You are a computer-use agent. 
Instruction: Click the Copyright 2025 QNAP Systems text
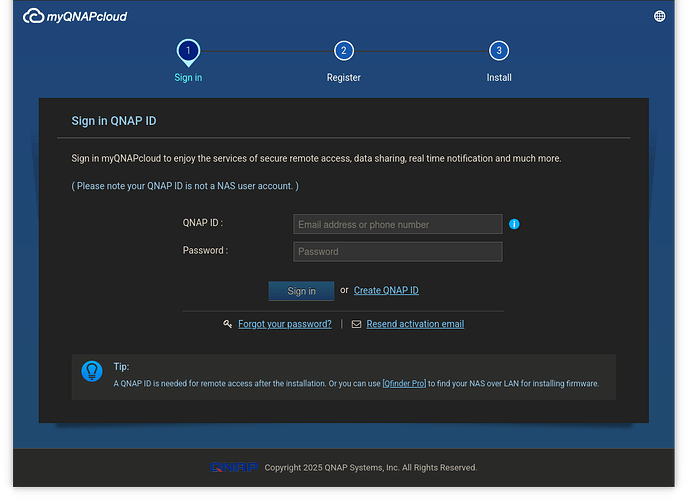pyautogui.click(x=371, y=468)
